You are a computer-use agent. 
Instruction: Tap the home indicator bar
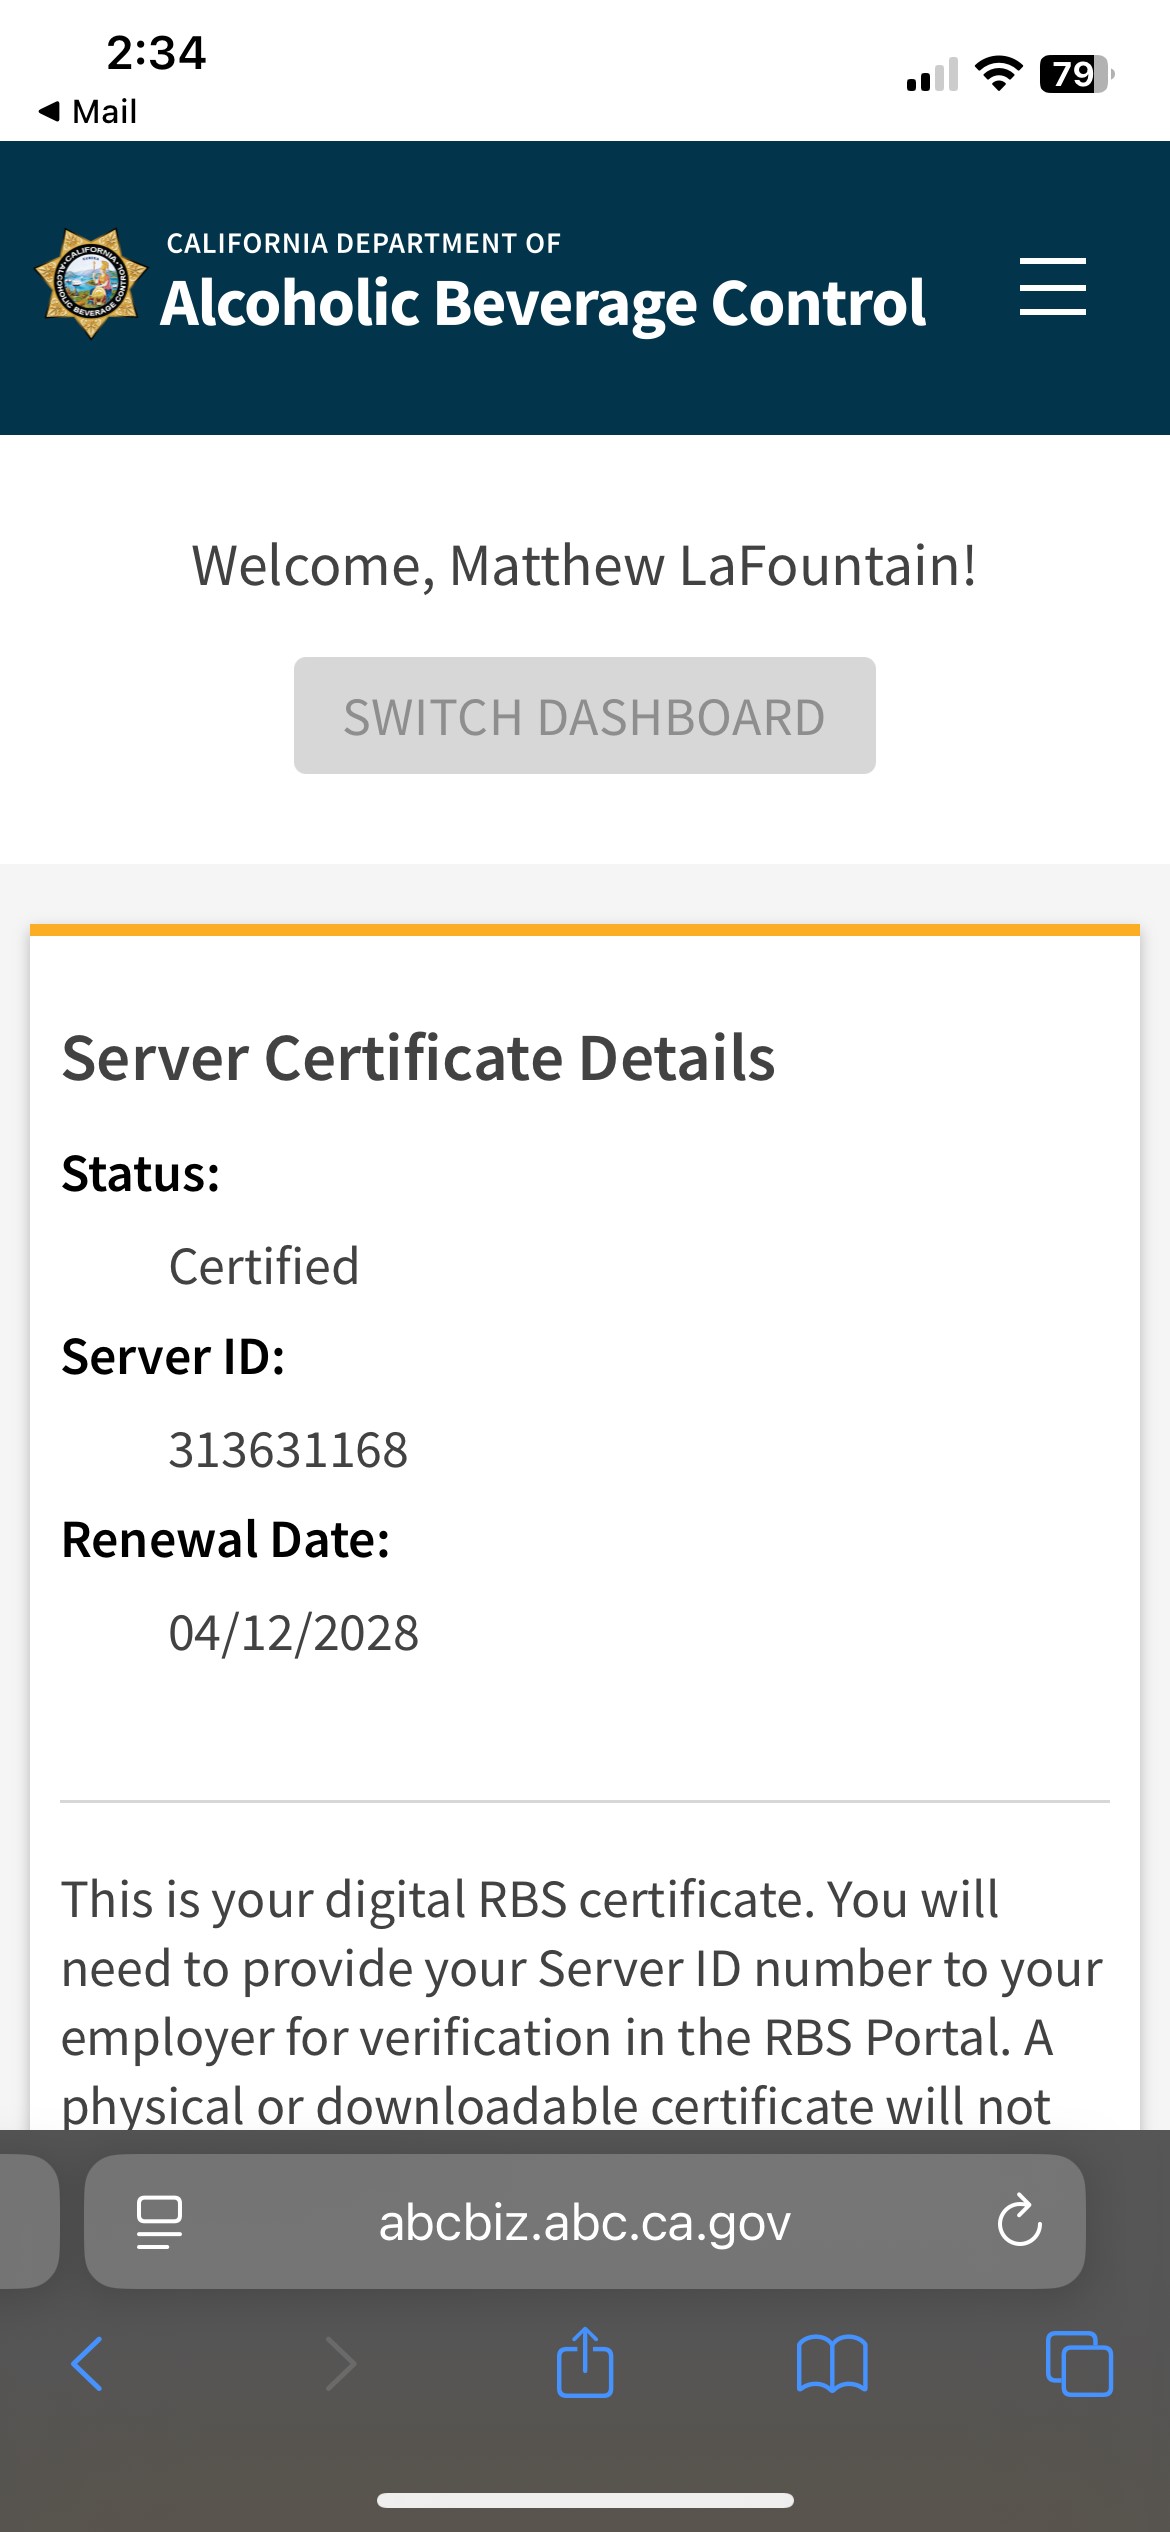pyautogui.click(x=585, y=2501)
